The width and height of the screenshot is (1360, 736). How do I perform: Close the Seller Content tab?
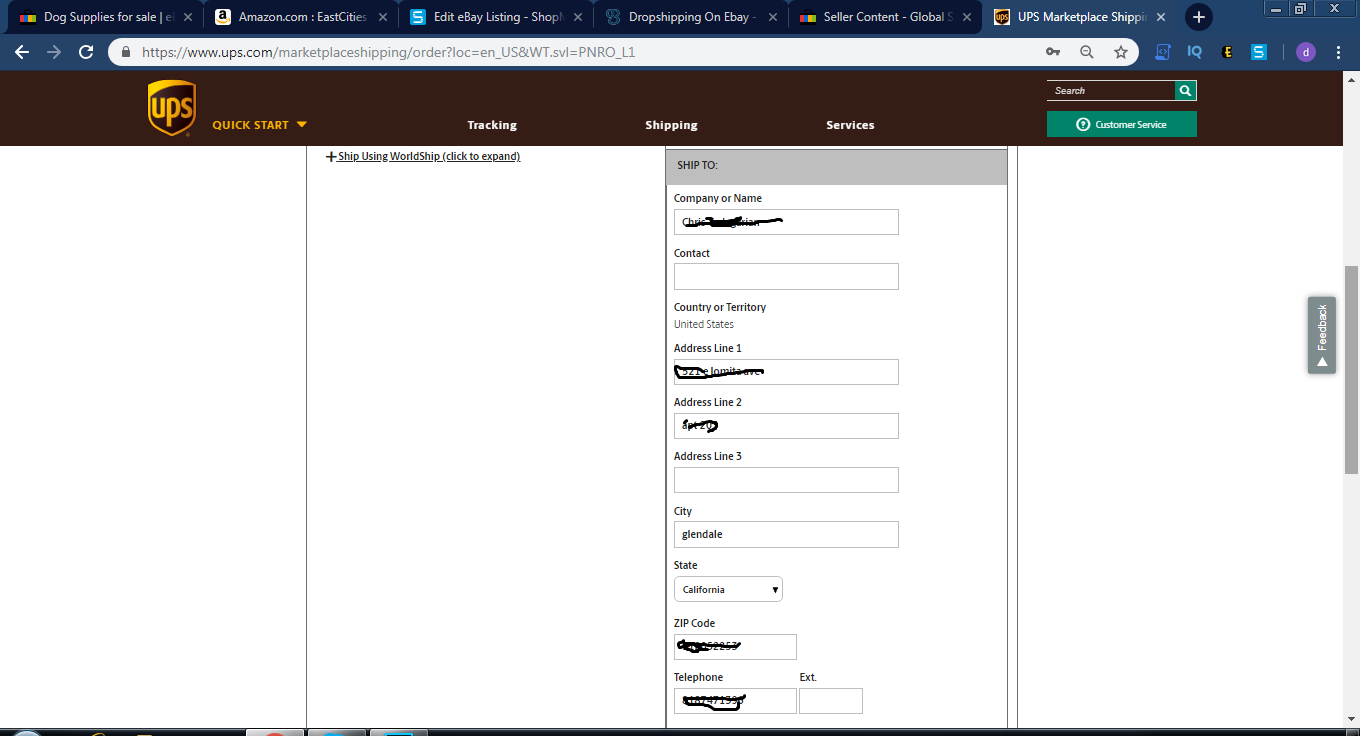coord(966,17)
